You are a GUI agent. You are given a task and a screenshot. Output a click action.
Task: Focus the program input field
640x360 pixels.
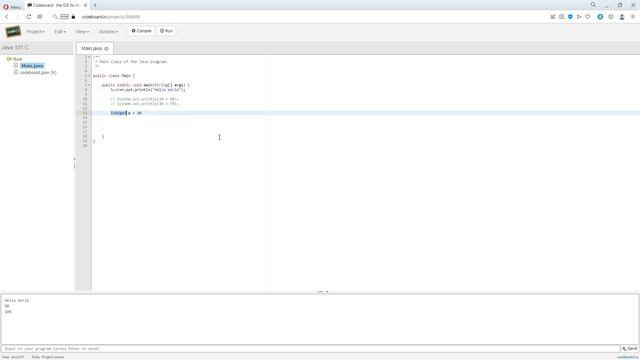point(310,349)
